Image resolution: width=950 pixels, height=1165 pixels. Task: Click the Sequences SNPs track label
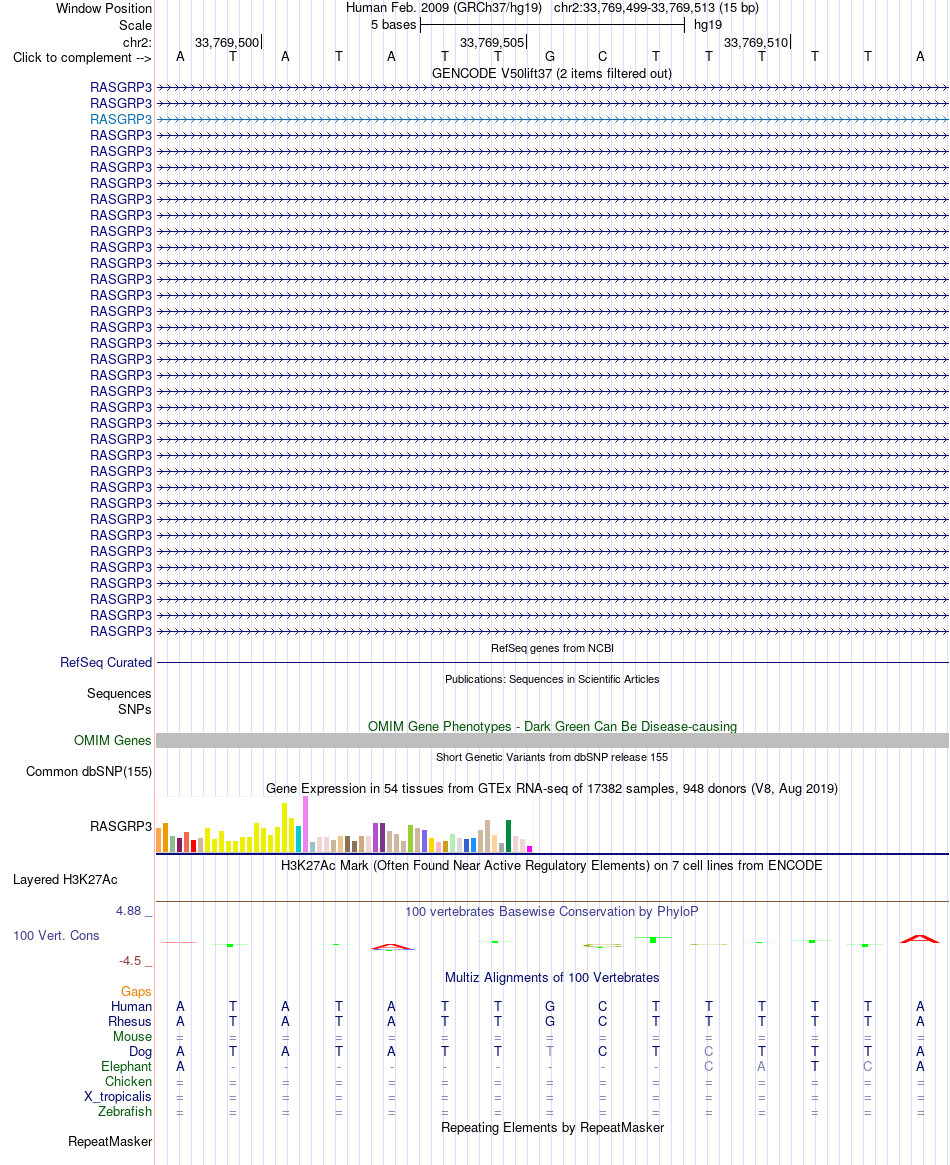[x=119, y=701]
